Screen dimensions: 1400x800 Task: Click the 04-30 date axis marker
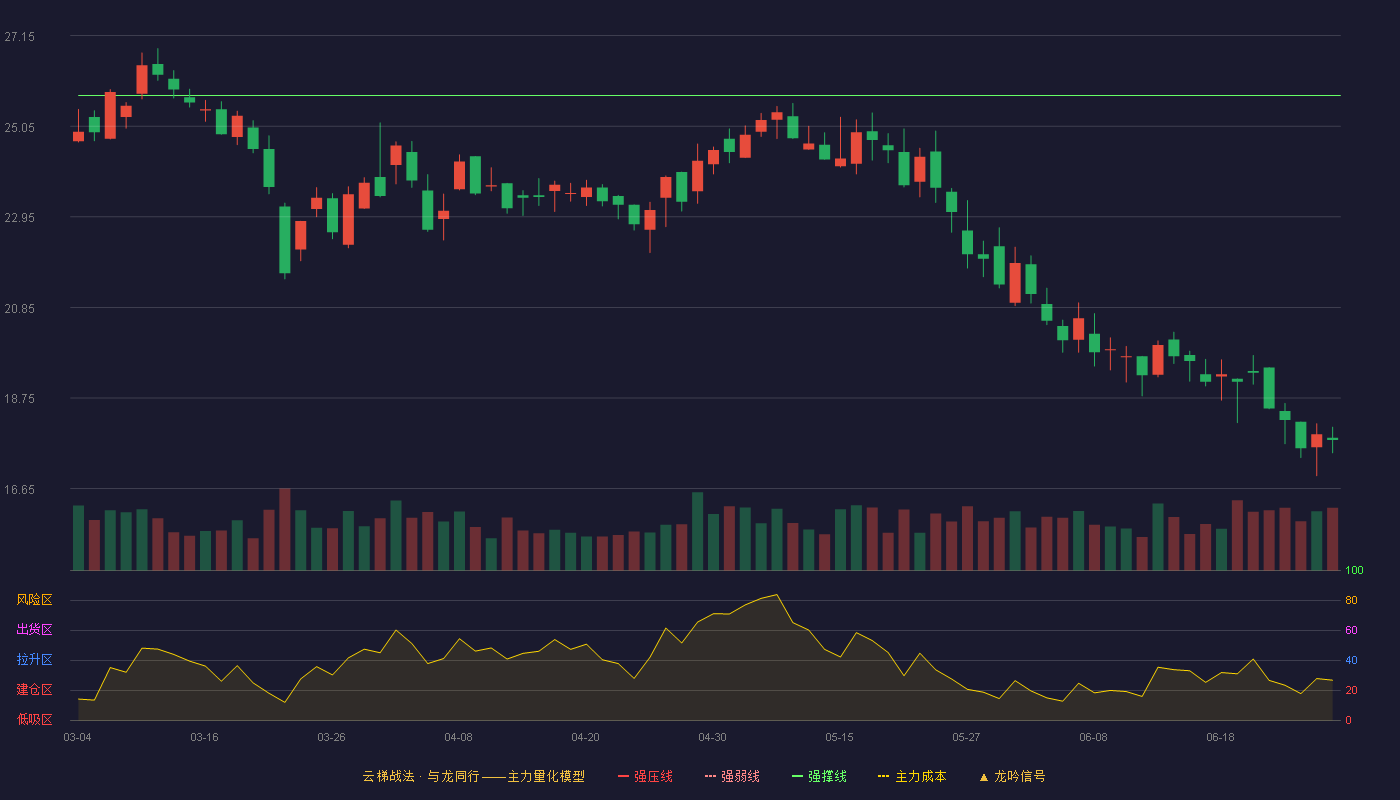click(x=712, y=737)
